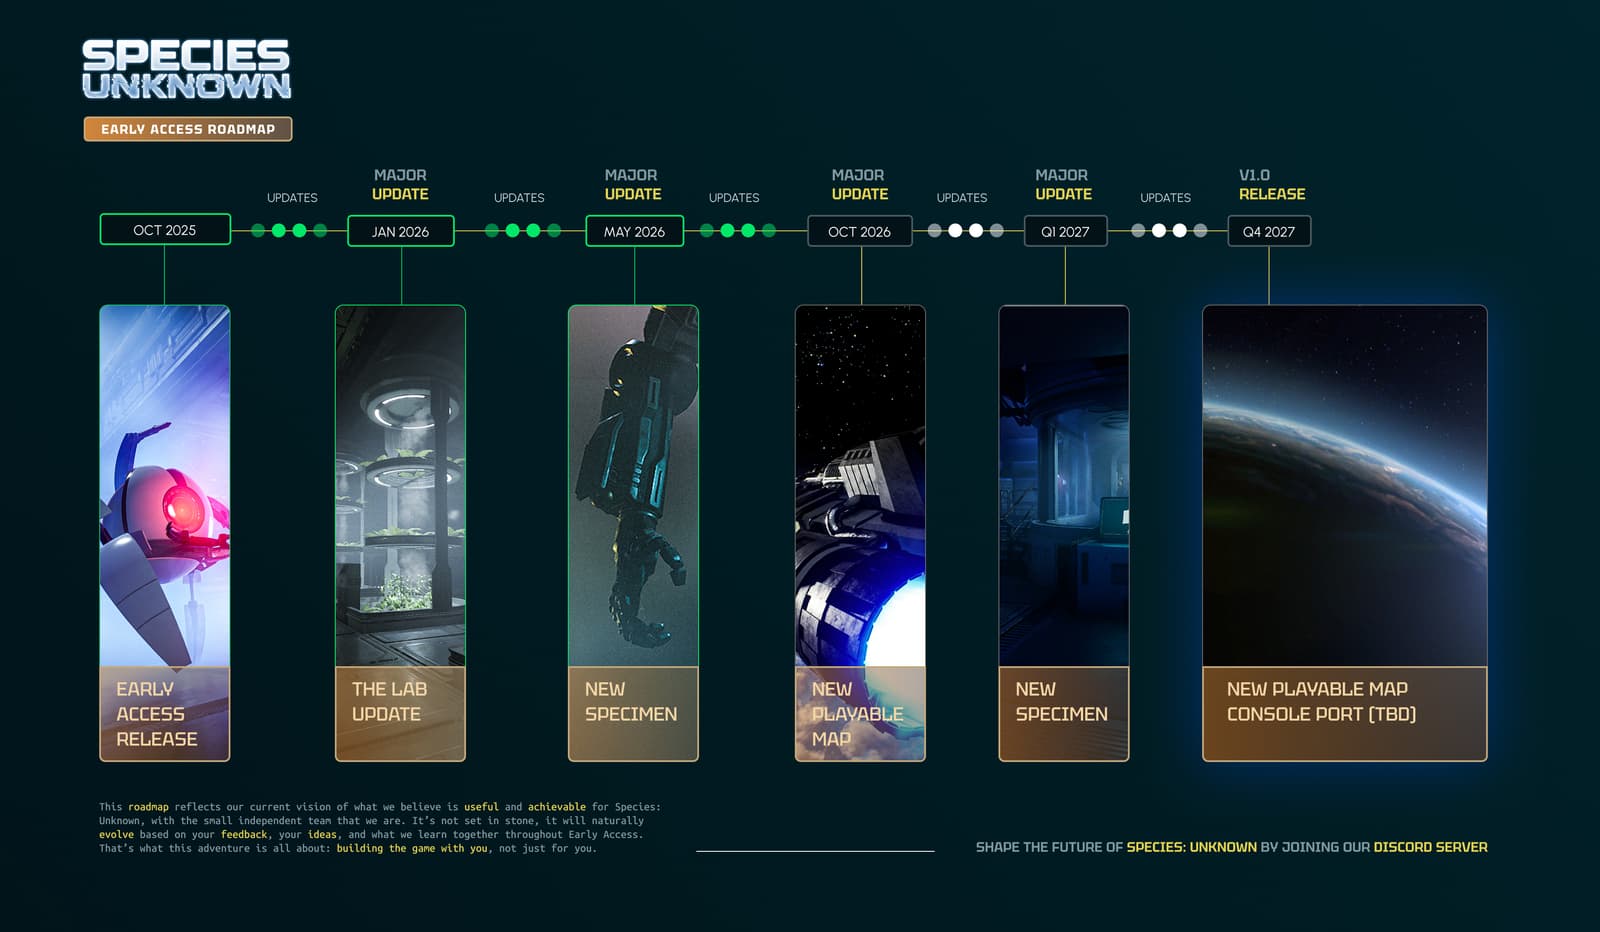The image size is (1600, 932).
Task: Open the Discord Server link
Action: (1430, 847)
